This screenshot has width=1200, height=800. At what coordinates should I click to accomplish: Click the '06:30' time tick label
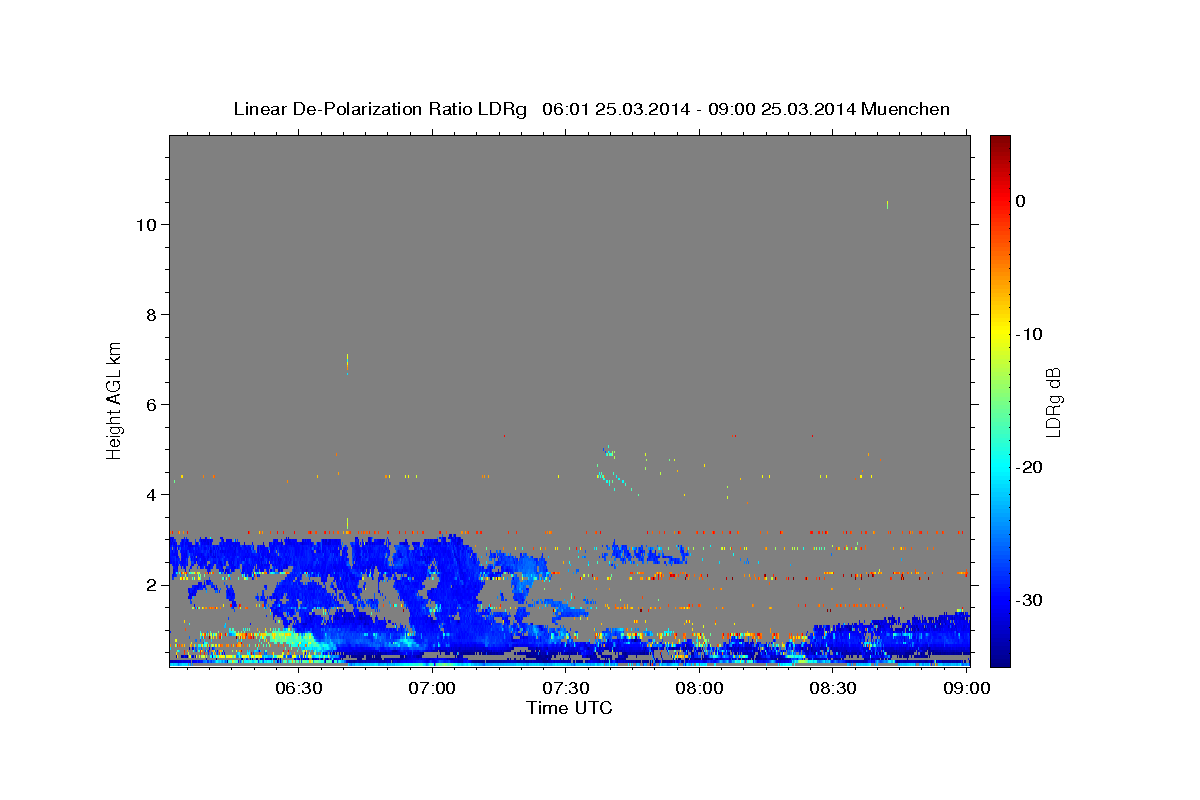(x=298, y=688)
